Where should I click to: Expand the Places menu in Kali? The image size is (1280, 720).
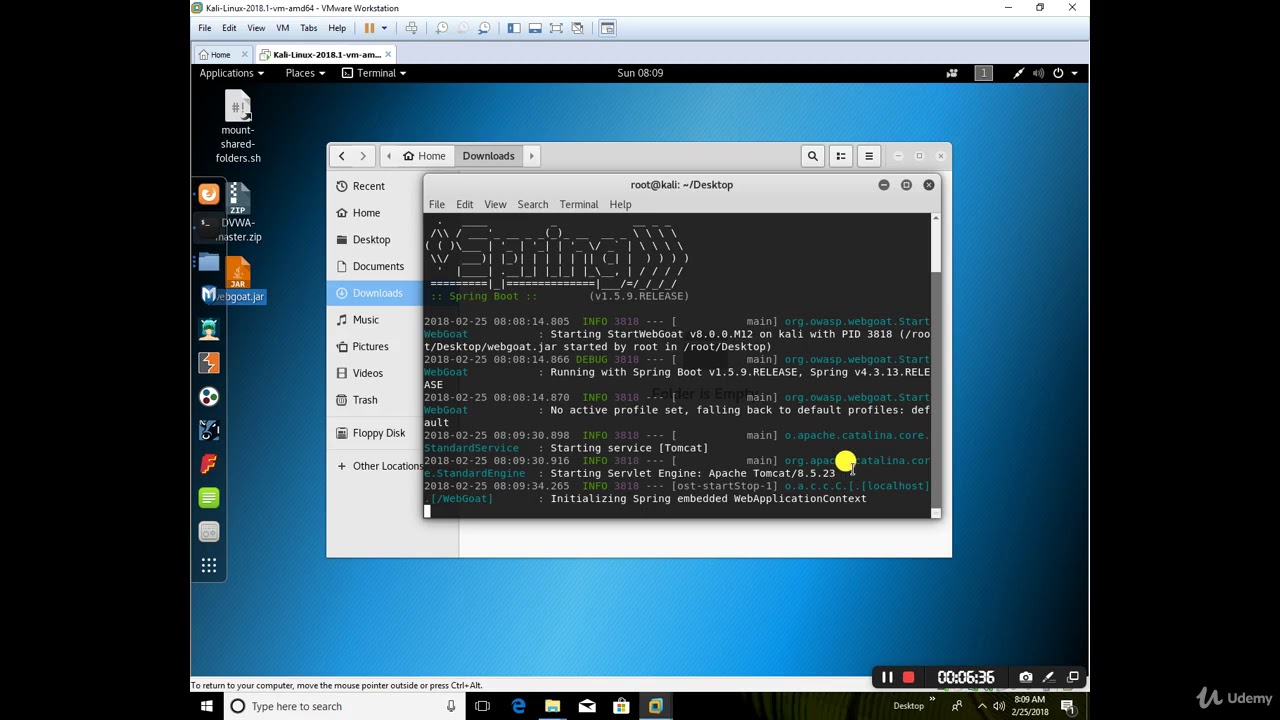point(304,73)
